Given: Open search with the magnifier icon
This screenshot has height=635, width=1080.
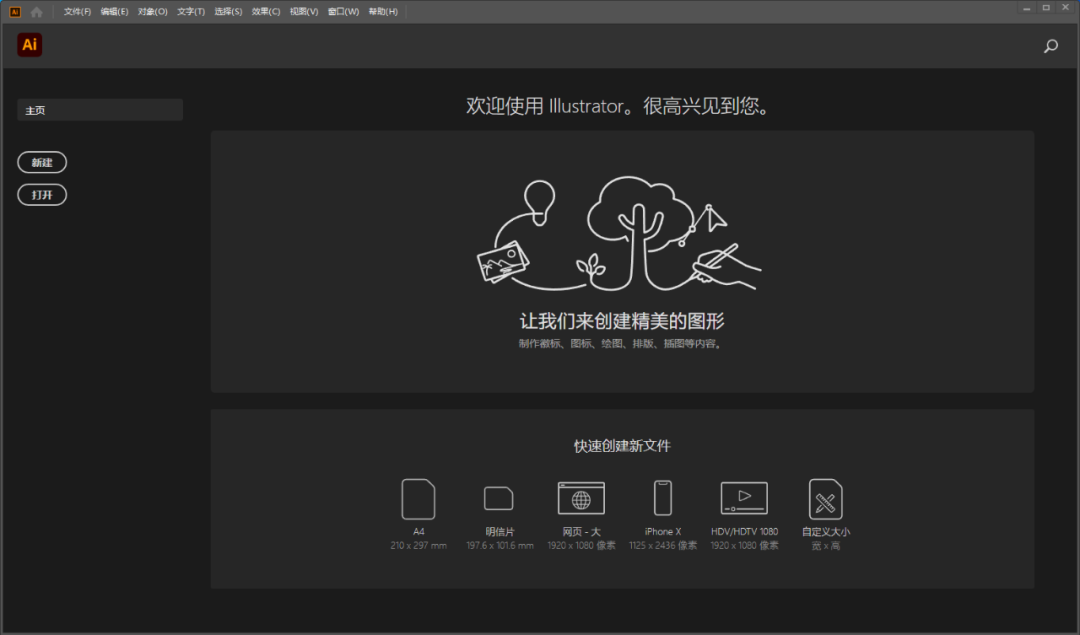Looking at the screenshot, I should 1050,46.
